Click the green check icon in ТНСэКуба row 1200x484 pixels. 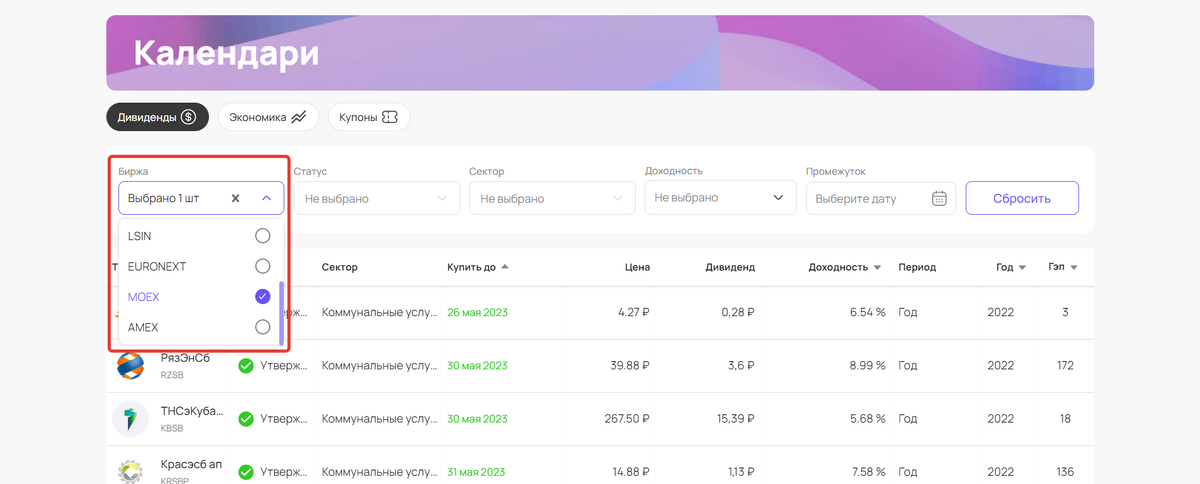[245, 419]
